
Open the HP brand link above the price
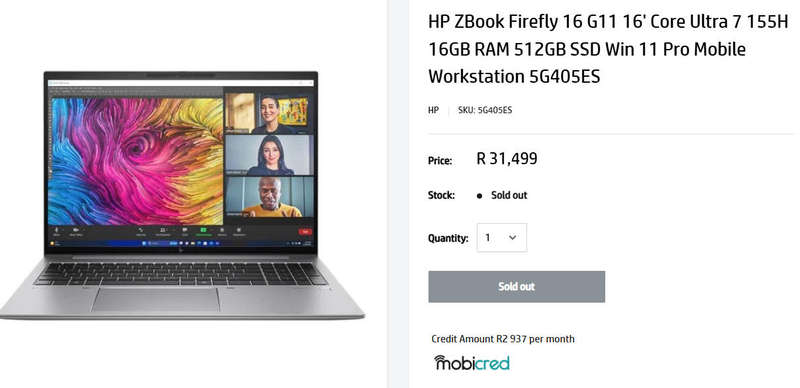[433, 109]
